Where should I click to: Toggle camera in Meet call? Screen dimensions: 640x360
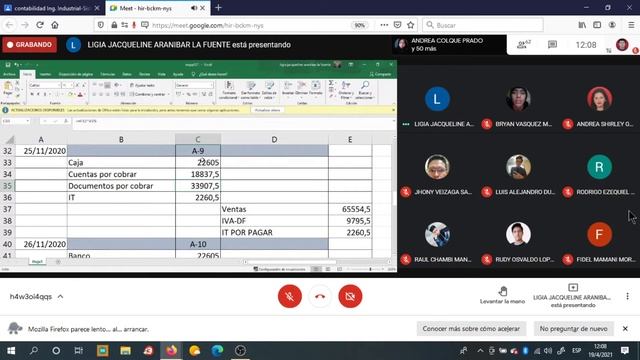tap(350, 296)
